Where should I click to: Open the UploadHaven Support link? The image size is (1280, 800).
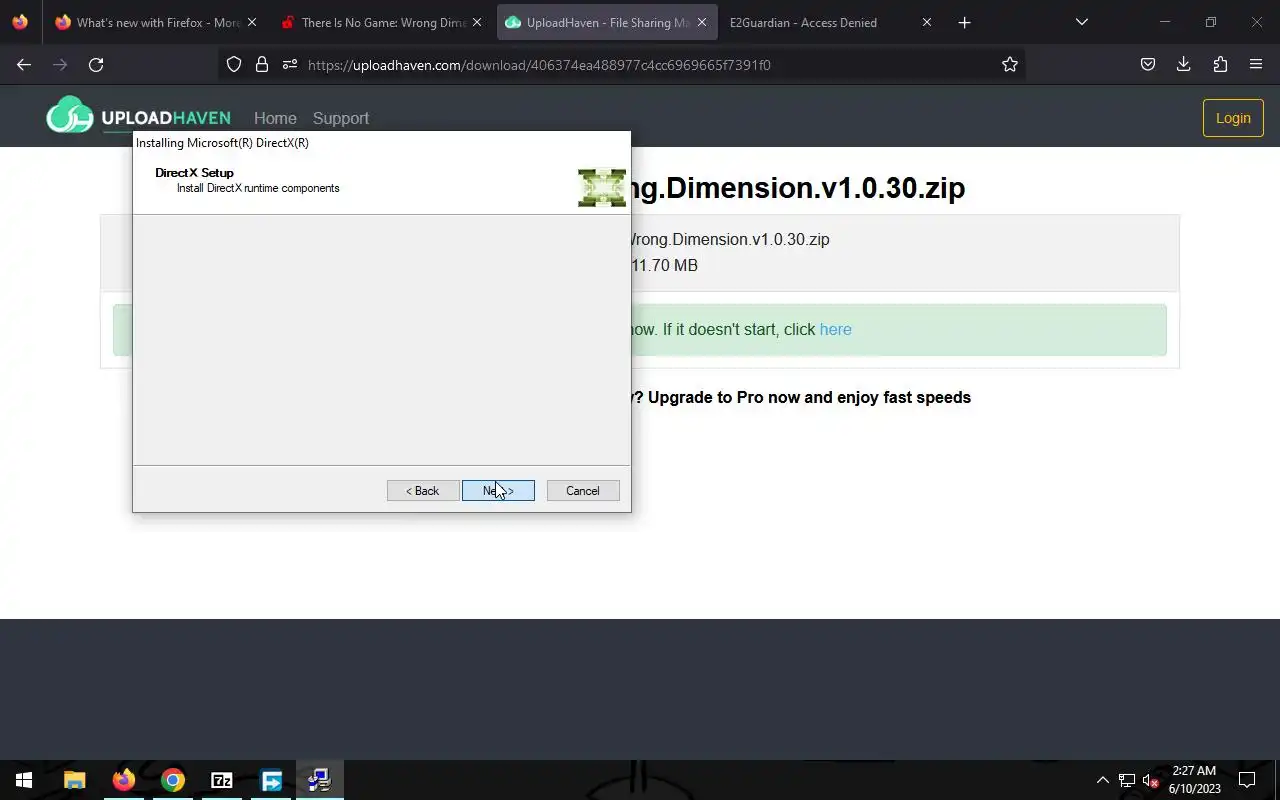341,118
